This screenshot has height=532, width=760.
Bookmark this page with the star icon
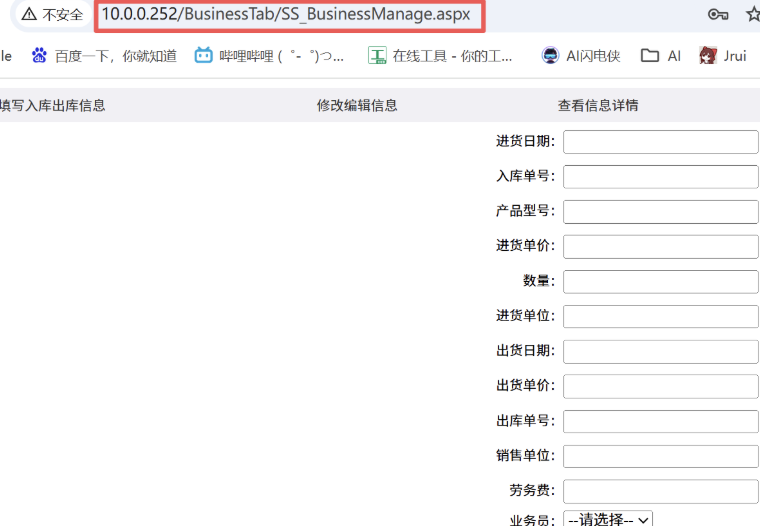(753, 15)
